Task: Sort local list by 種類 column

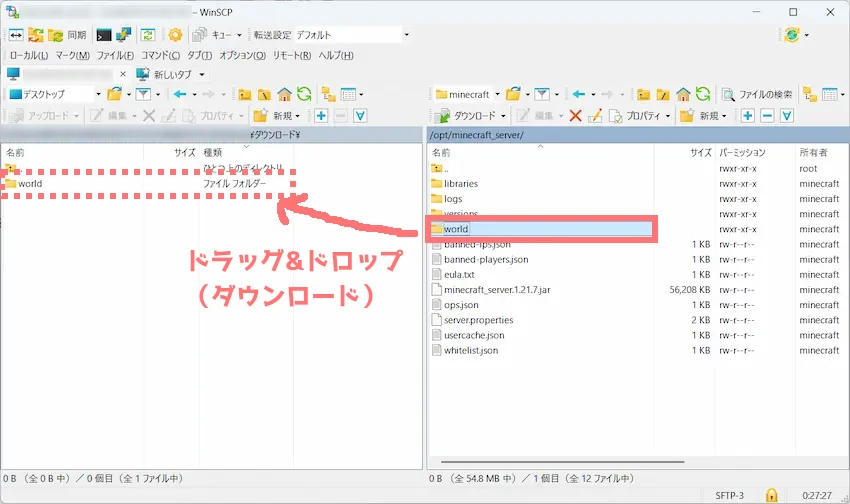Action: click(246, 152)
